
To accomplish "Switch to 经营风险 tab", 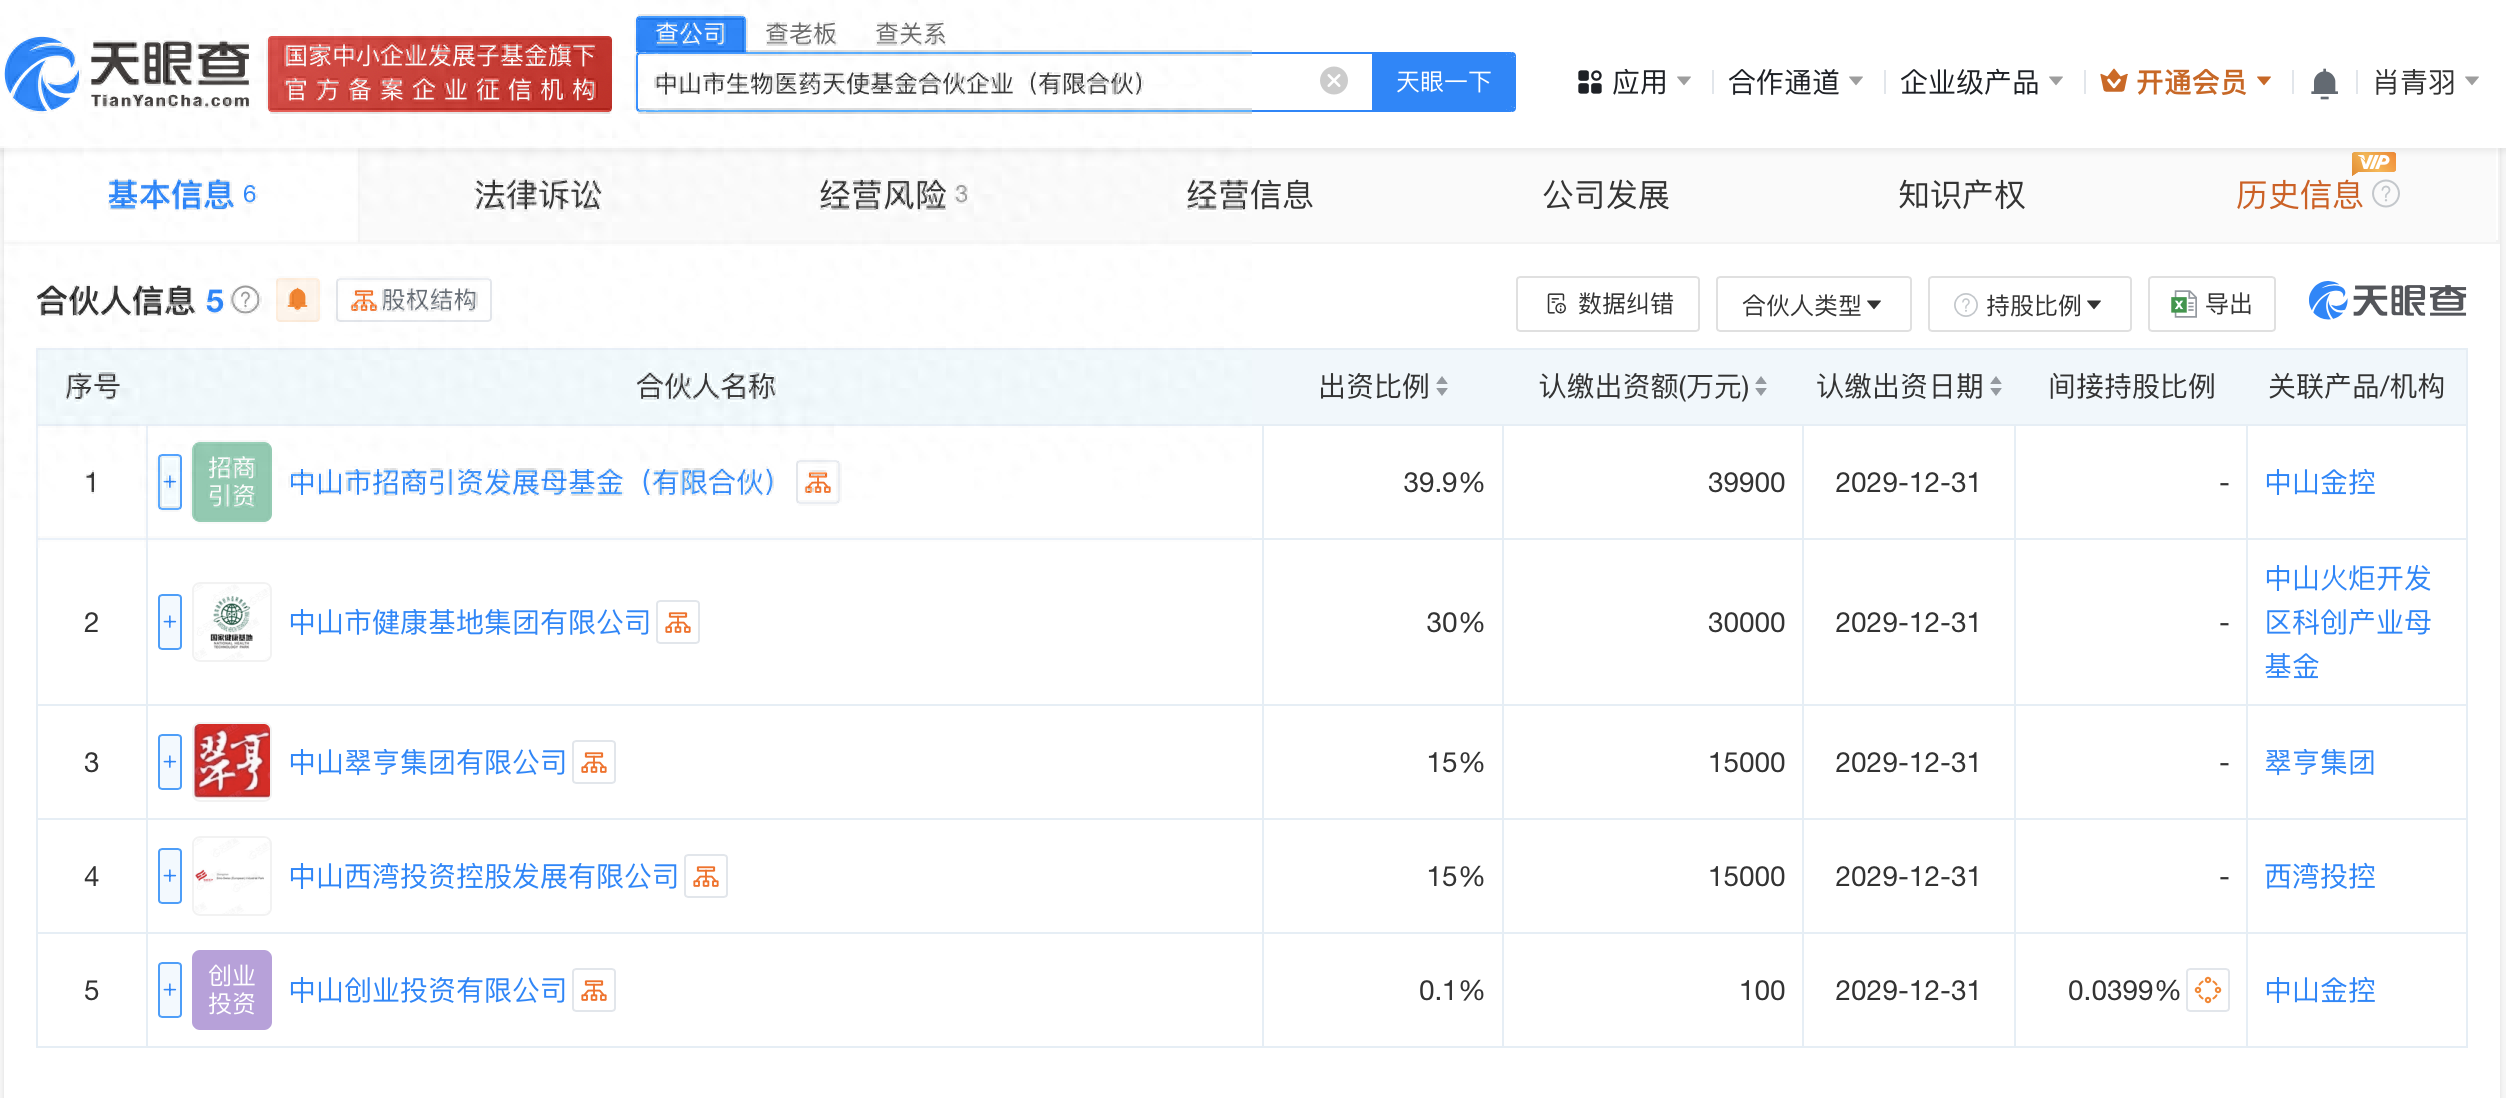I will 893,195.
